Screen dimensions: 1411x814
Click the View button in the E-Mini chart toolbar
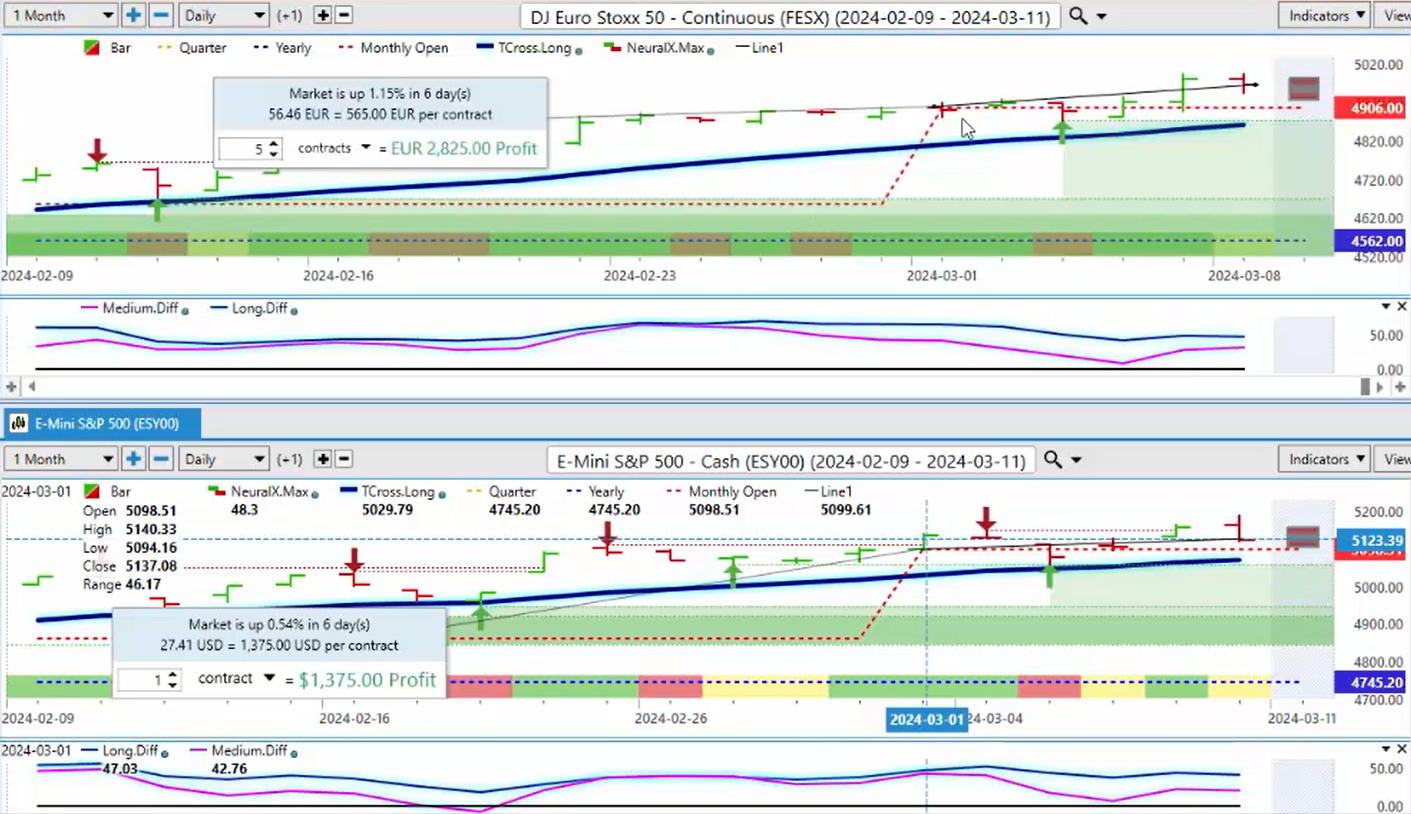point(1394,459)
